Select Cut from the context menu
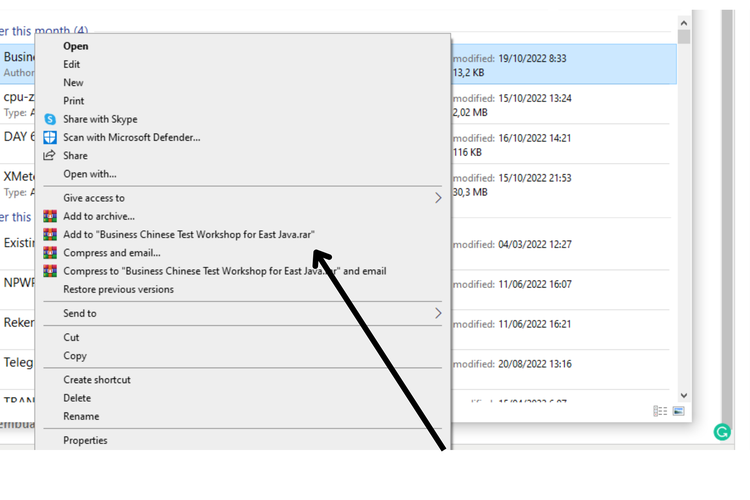This screenshot has width=750, height=500. (71, 337)
